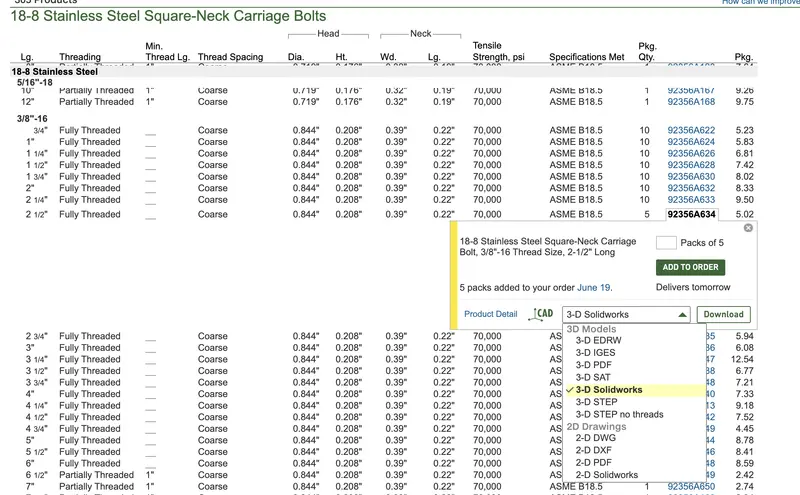Open part number 92356A626
This screenshot has height=495, width=800.
click(691, 154)
